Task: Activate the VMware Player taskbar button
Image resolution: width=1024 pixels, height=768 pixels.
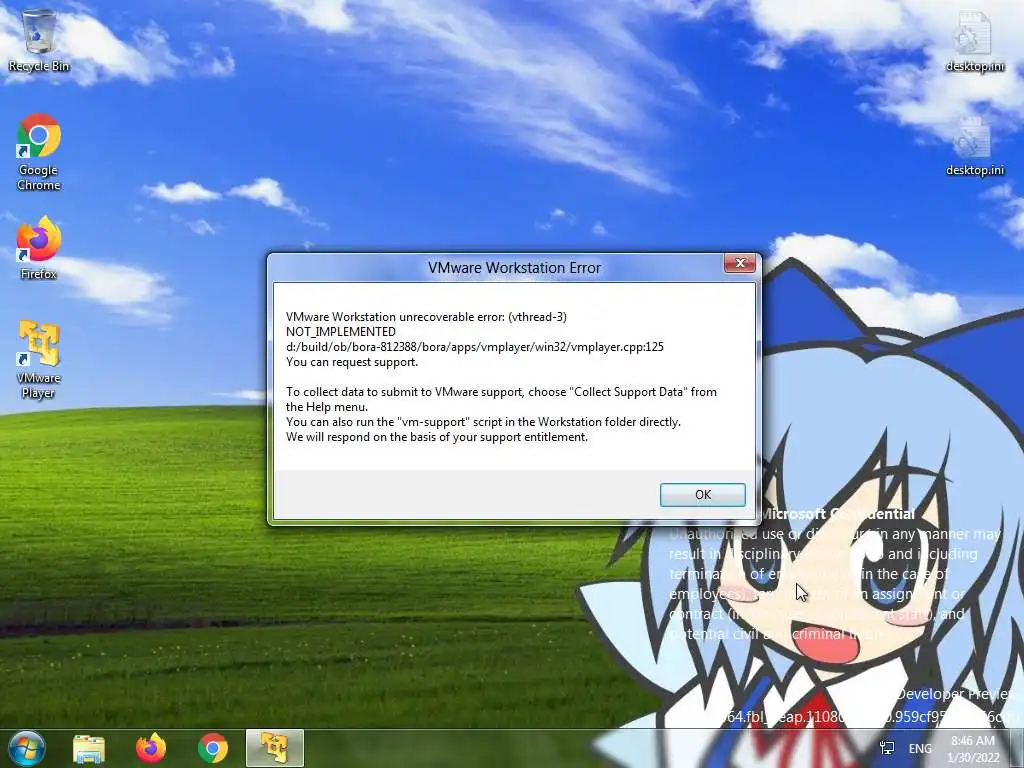Action: [275, 748]
